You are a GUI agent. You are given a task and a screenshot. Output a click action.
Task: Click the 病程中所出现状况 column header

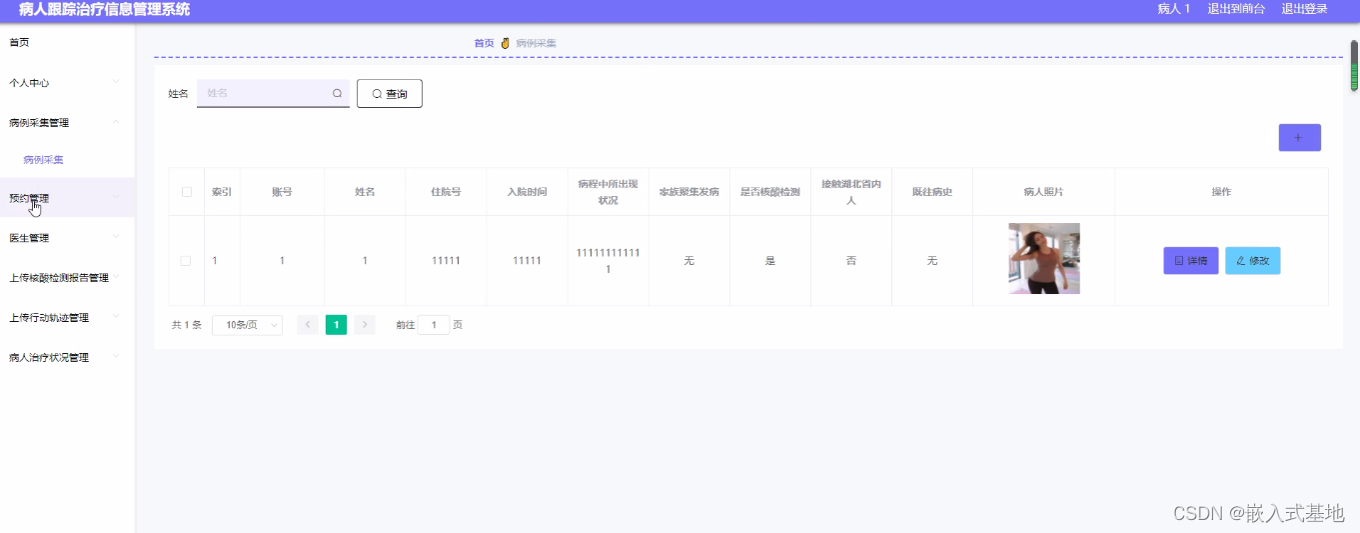pos(608,192)
